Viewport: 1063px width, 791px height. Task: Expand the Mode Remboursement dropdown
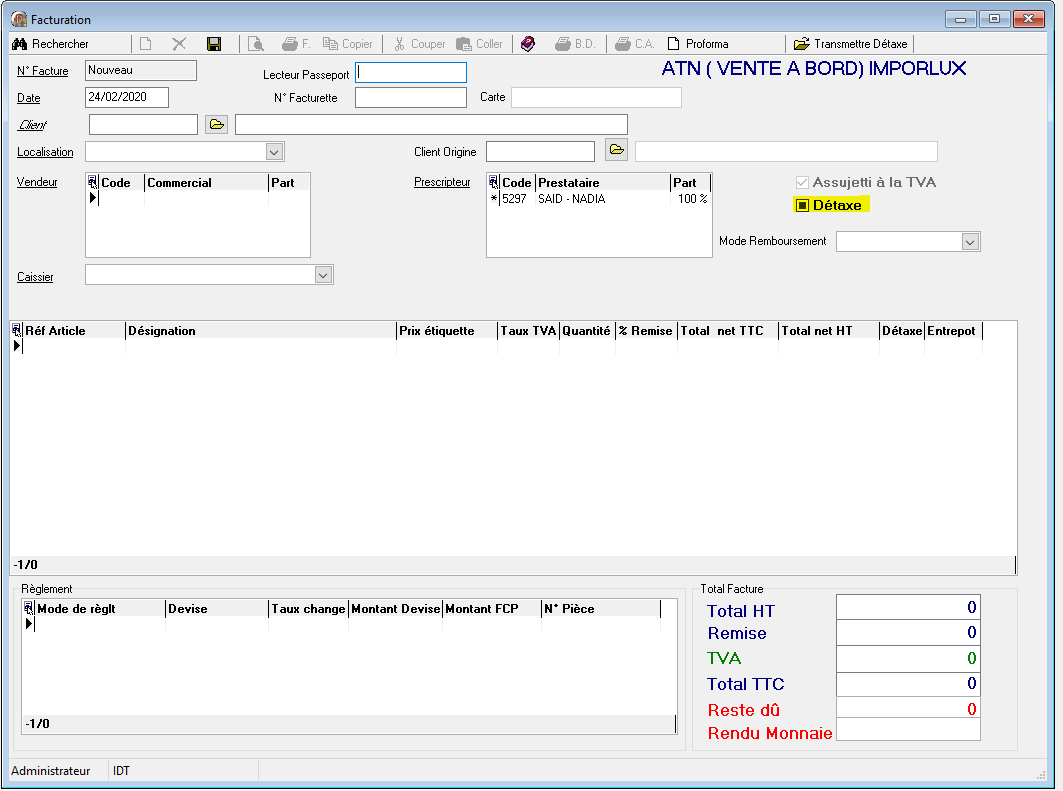[969, 242]
